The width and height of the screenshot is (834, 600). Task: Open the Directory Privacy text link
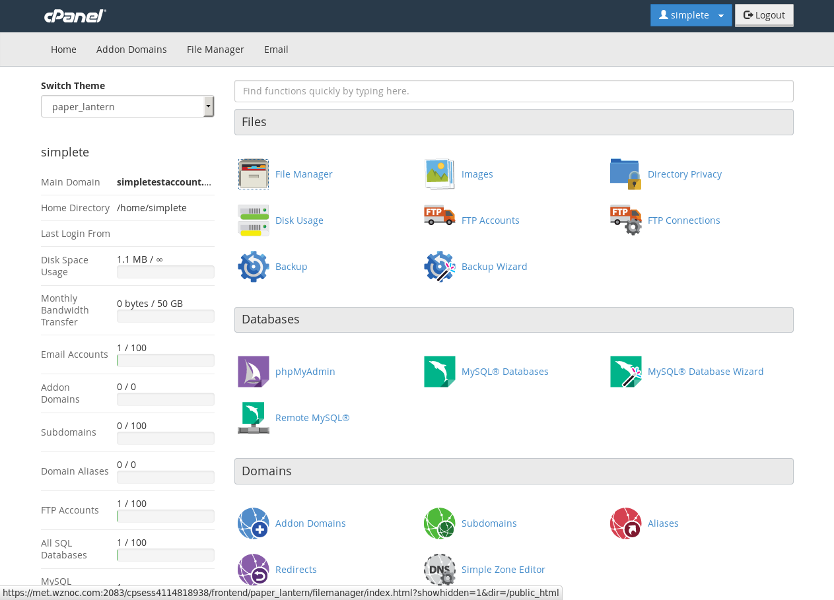(685, 174)
